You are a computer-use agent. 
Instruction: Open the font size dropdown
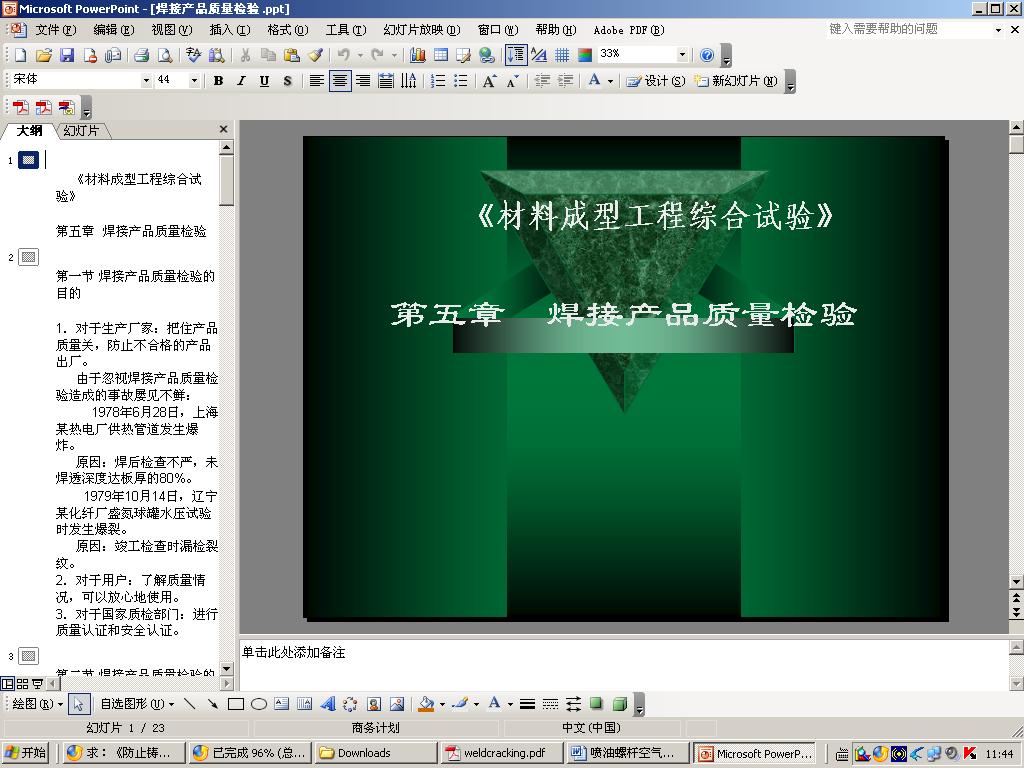pyautogui.click(x=194, y=81)
